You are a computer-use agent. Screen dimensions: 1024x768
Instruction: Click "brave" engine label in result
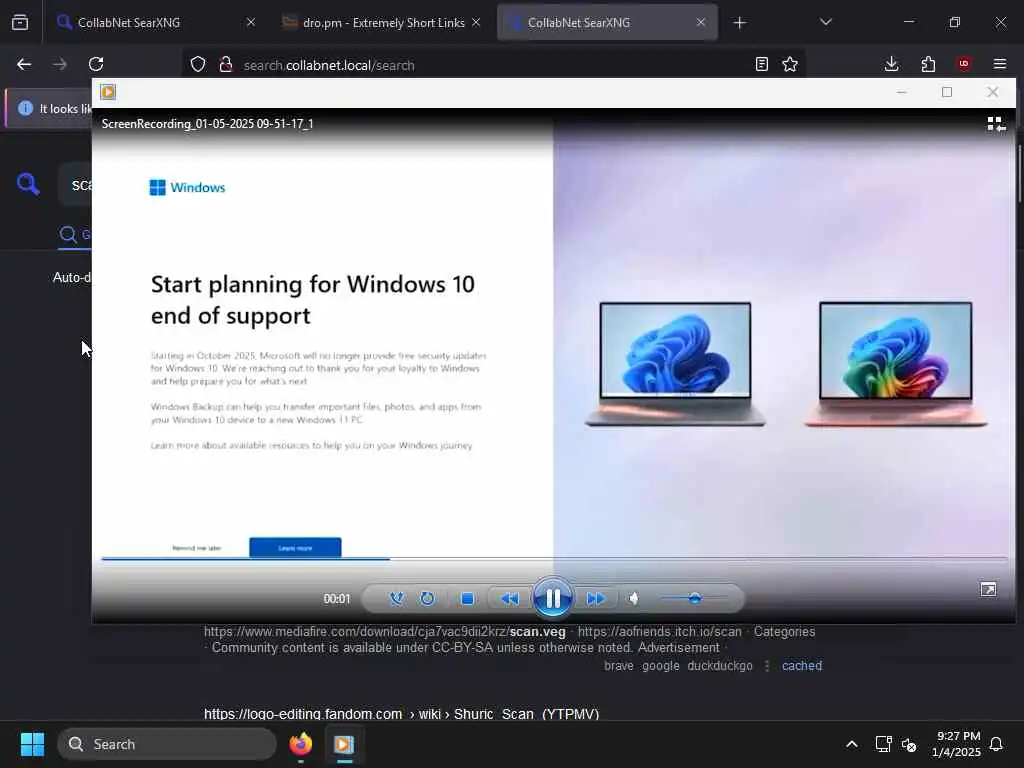click(x=618, y=665)
